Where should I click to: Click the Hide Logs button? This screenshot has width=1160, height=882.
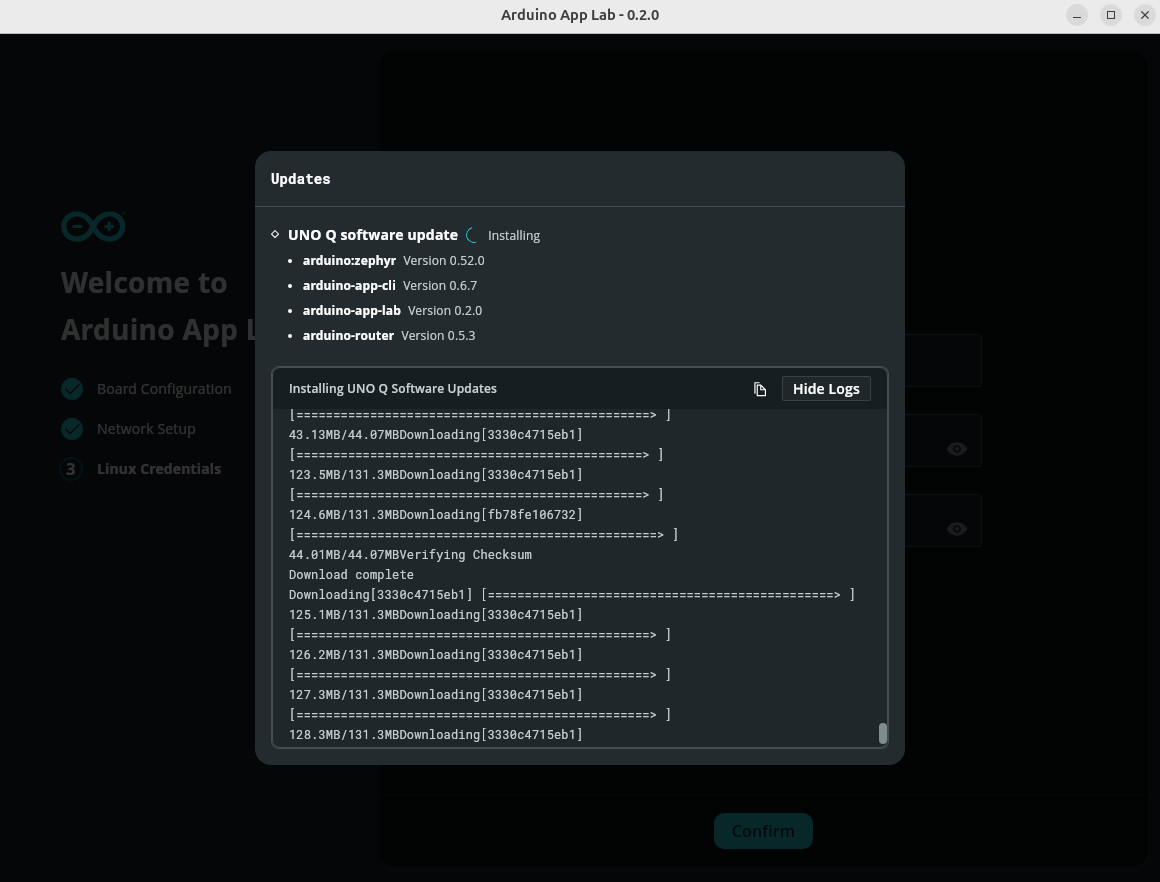826,389
